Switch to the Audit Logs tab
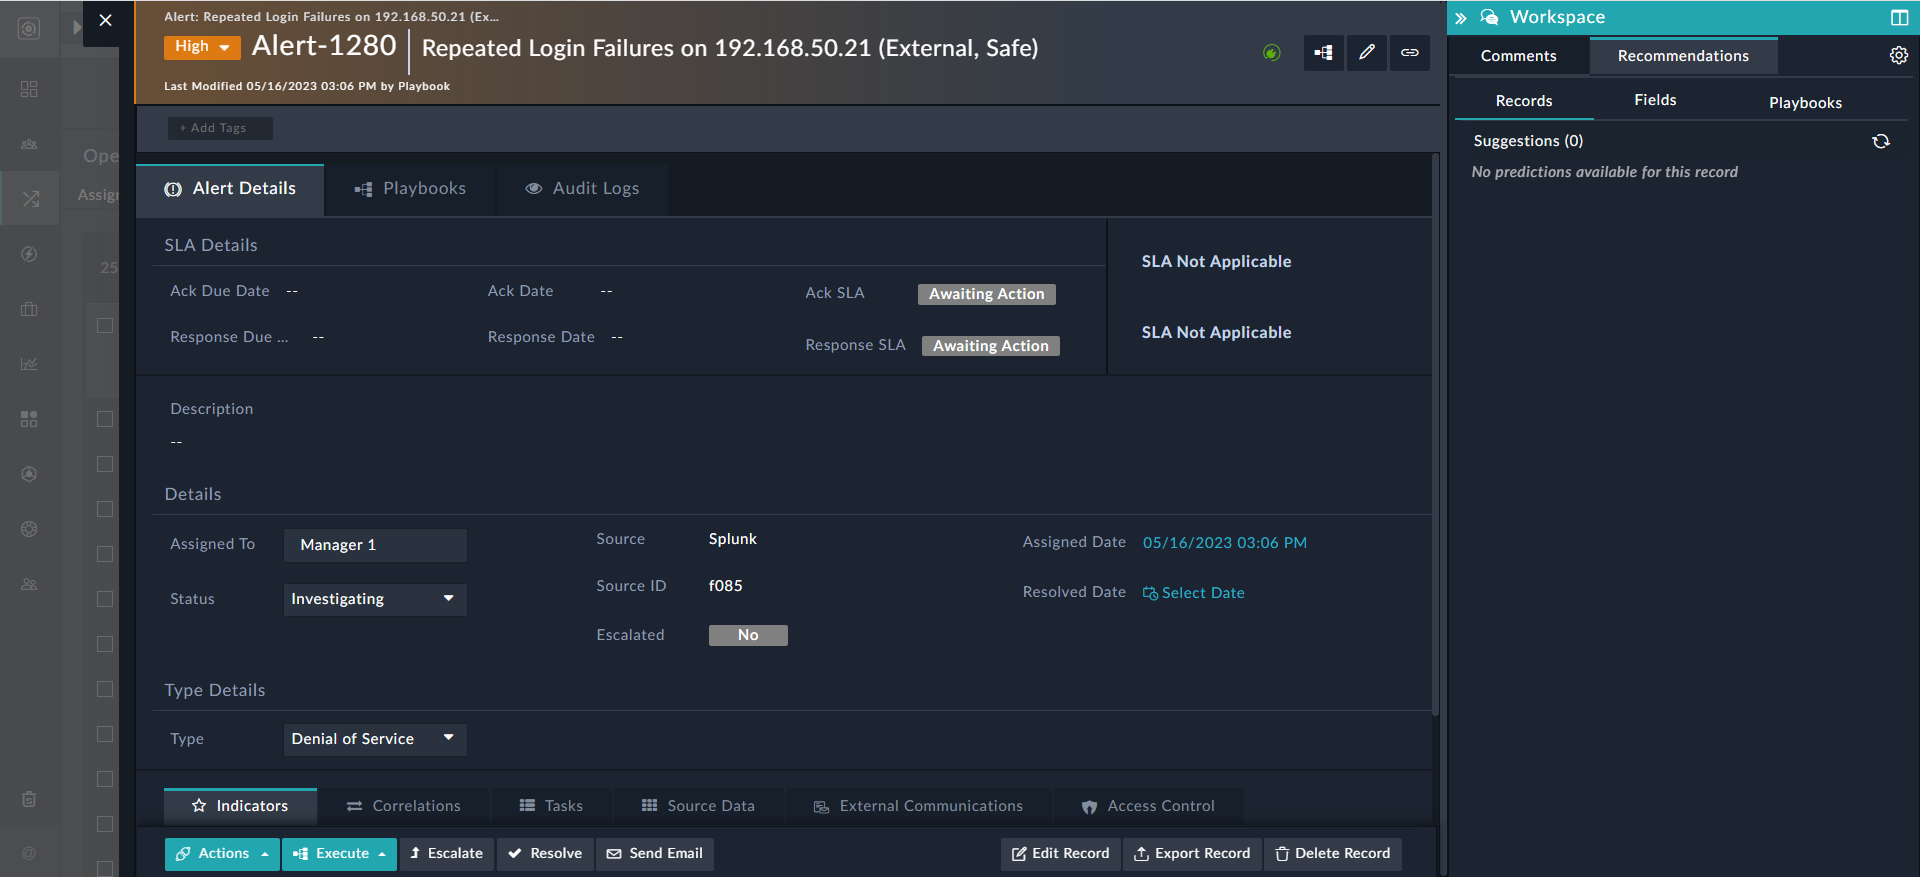The height and width of the screenshot is (877, 1920). tap(582, 189)
